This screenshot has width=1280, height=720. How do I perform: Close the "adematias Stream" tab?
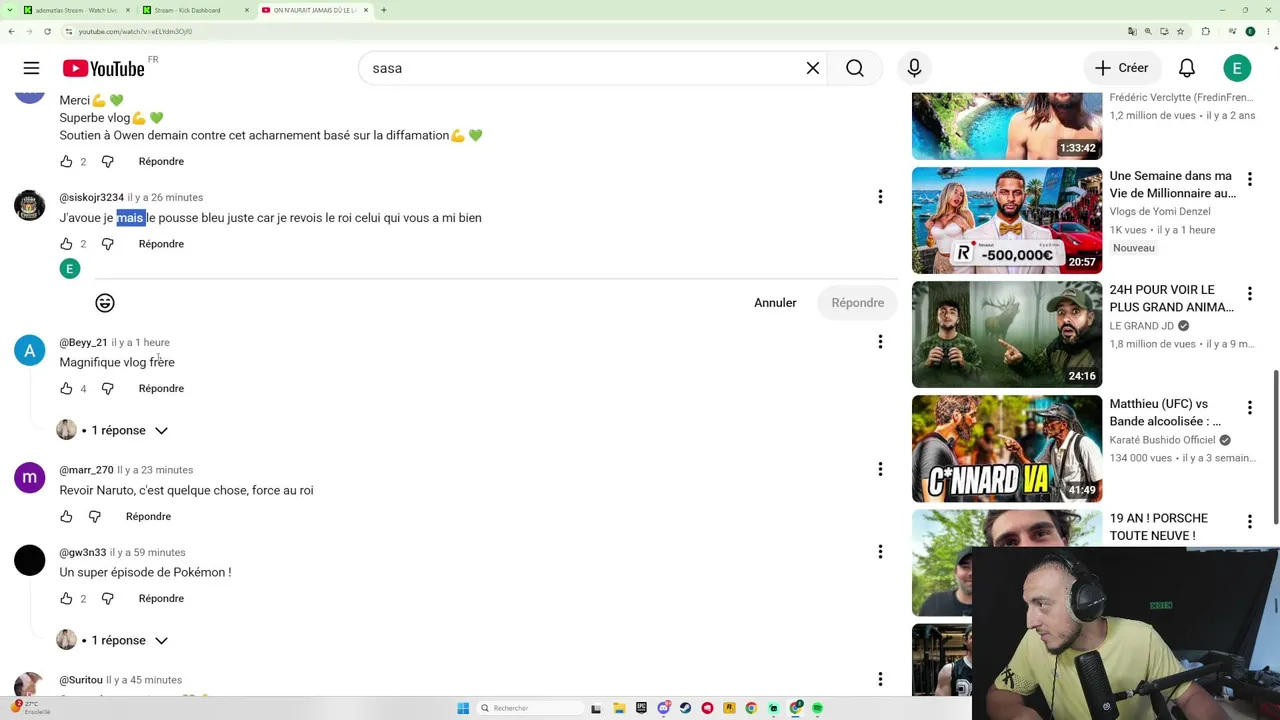tap(128, 10)
